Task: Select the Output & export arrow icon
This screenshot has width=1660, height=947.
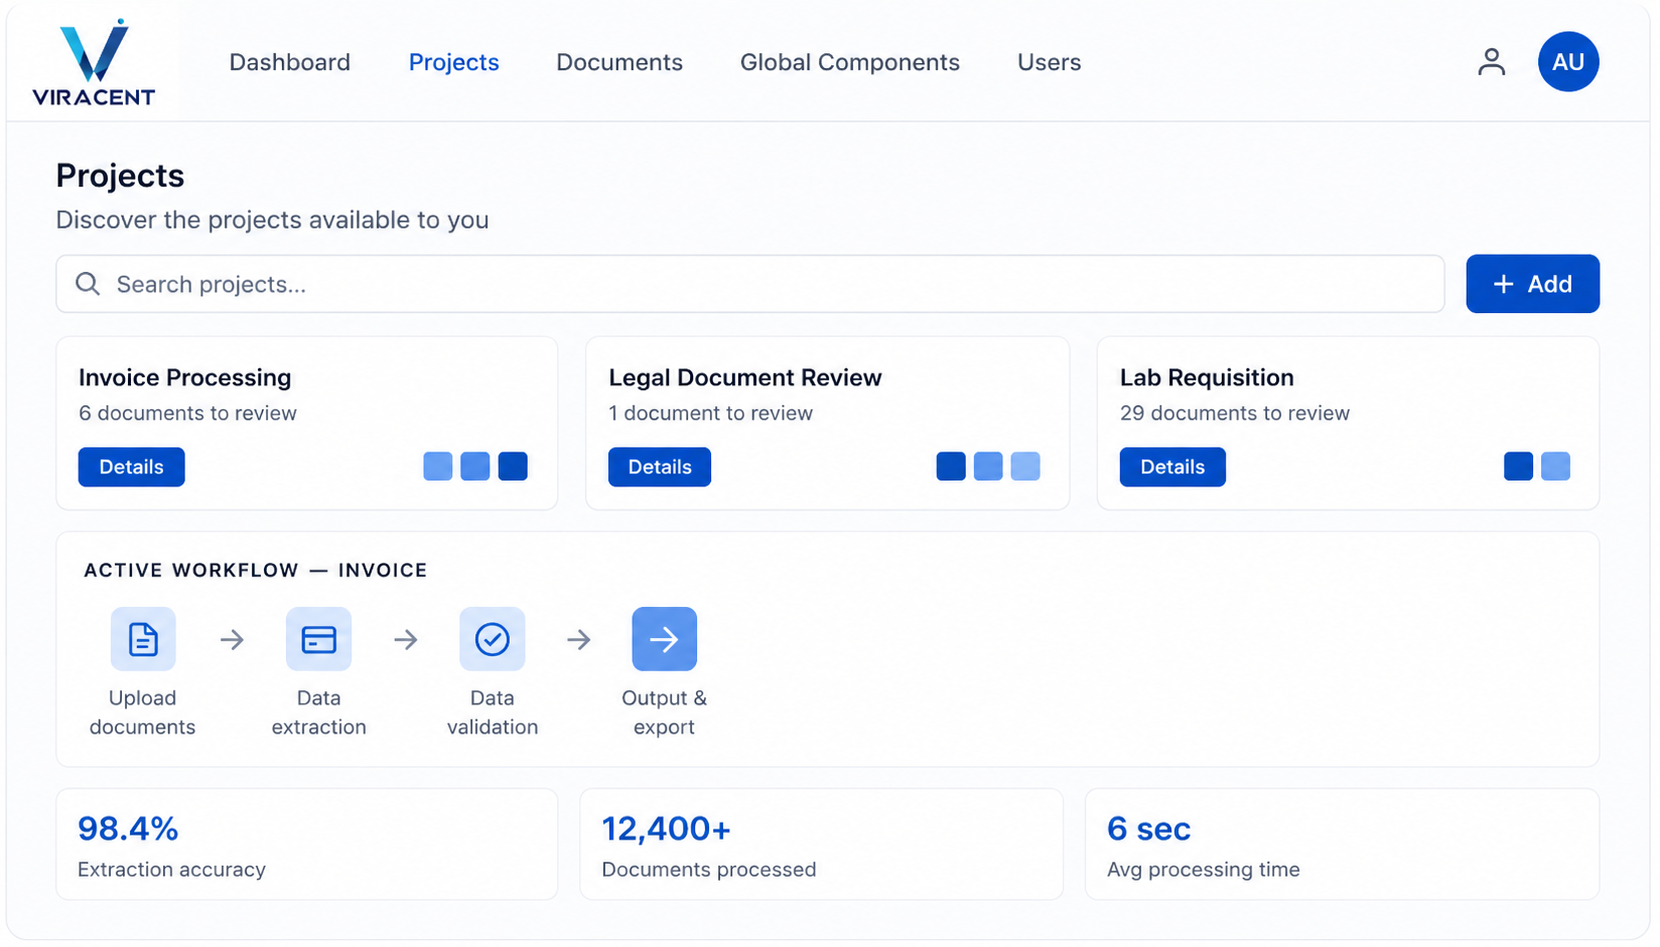Action: tap(664, 639)
